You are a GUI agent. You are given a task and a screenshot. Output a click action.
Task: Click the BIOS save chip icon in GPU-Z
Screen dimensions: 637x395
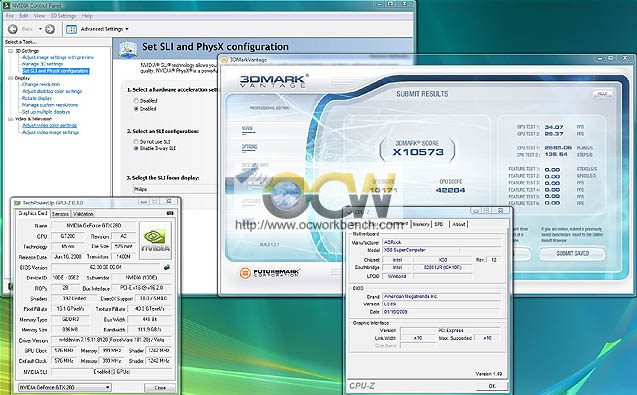click(x=167, y=267)
